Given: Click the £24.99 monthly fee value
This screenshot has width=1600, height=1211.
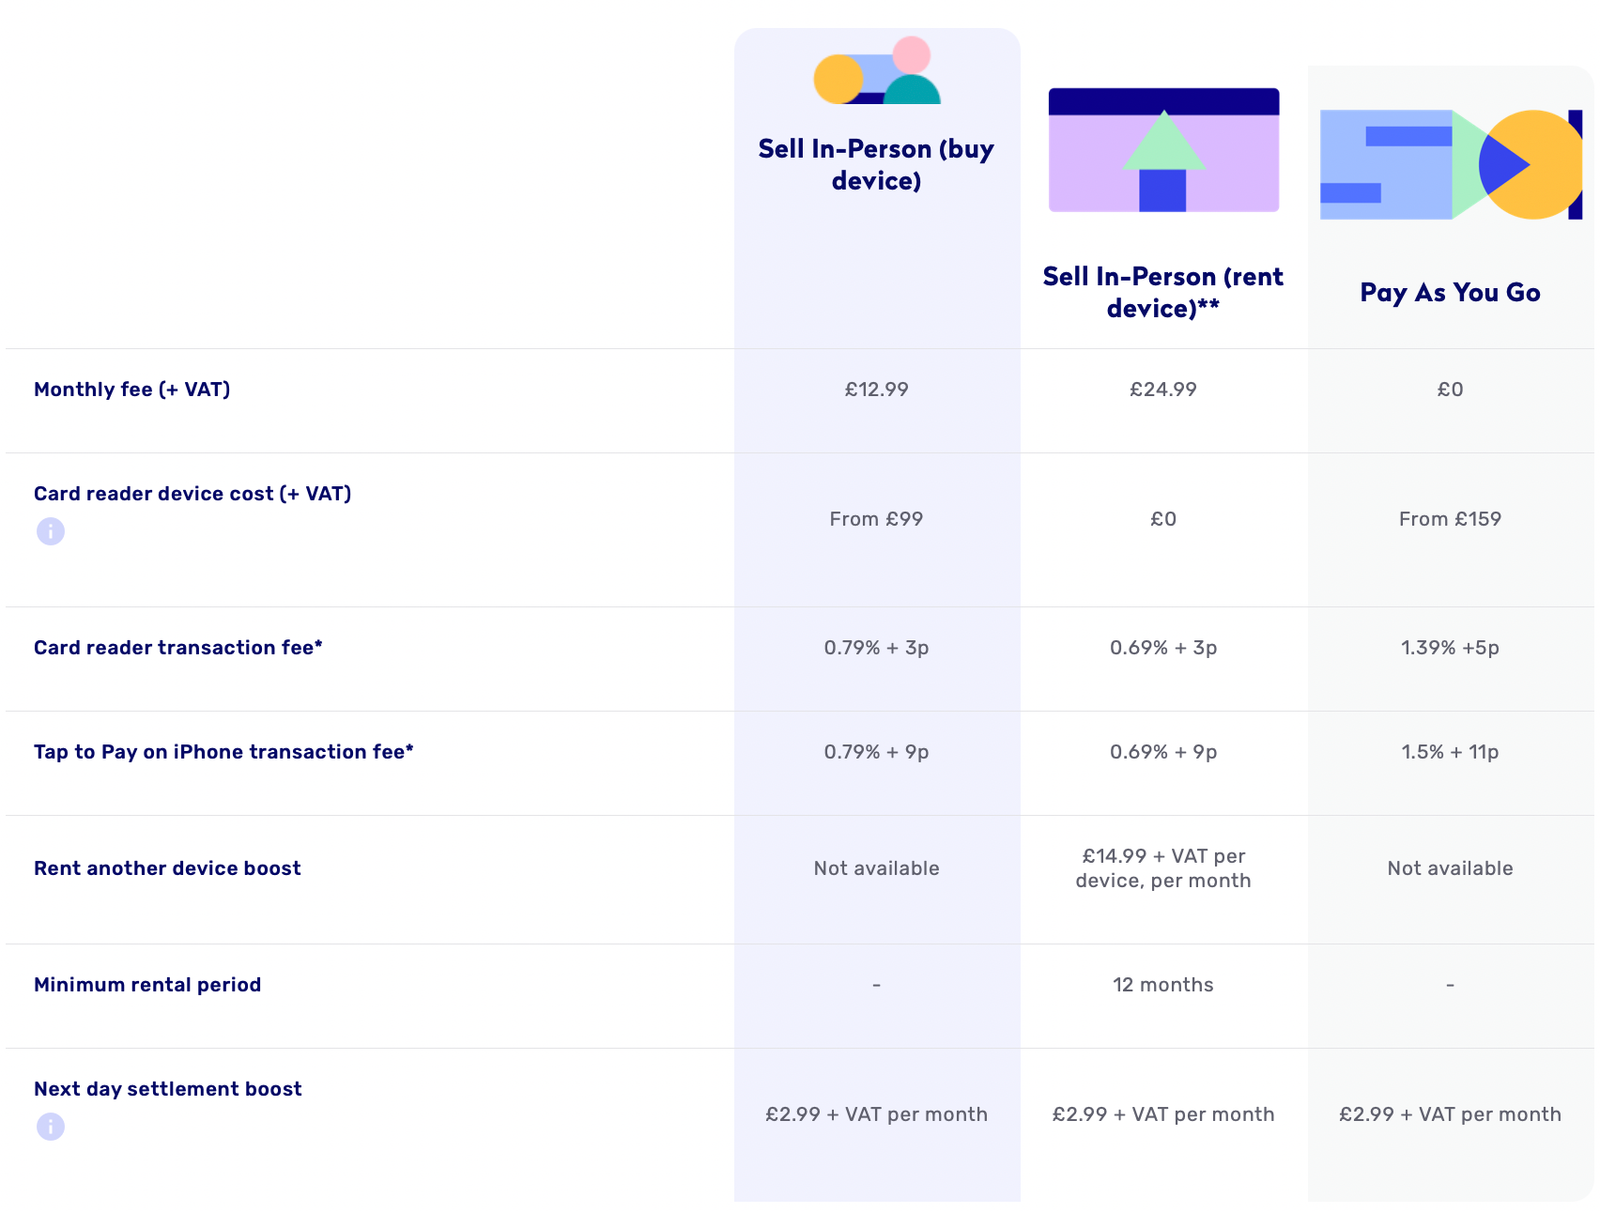Looking at the screenshot, I should click(x=1163, y=389).
